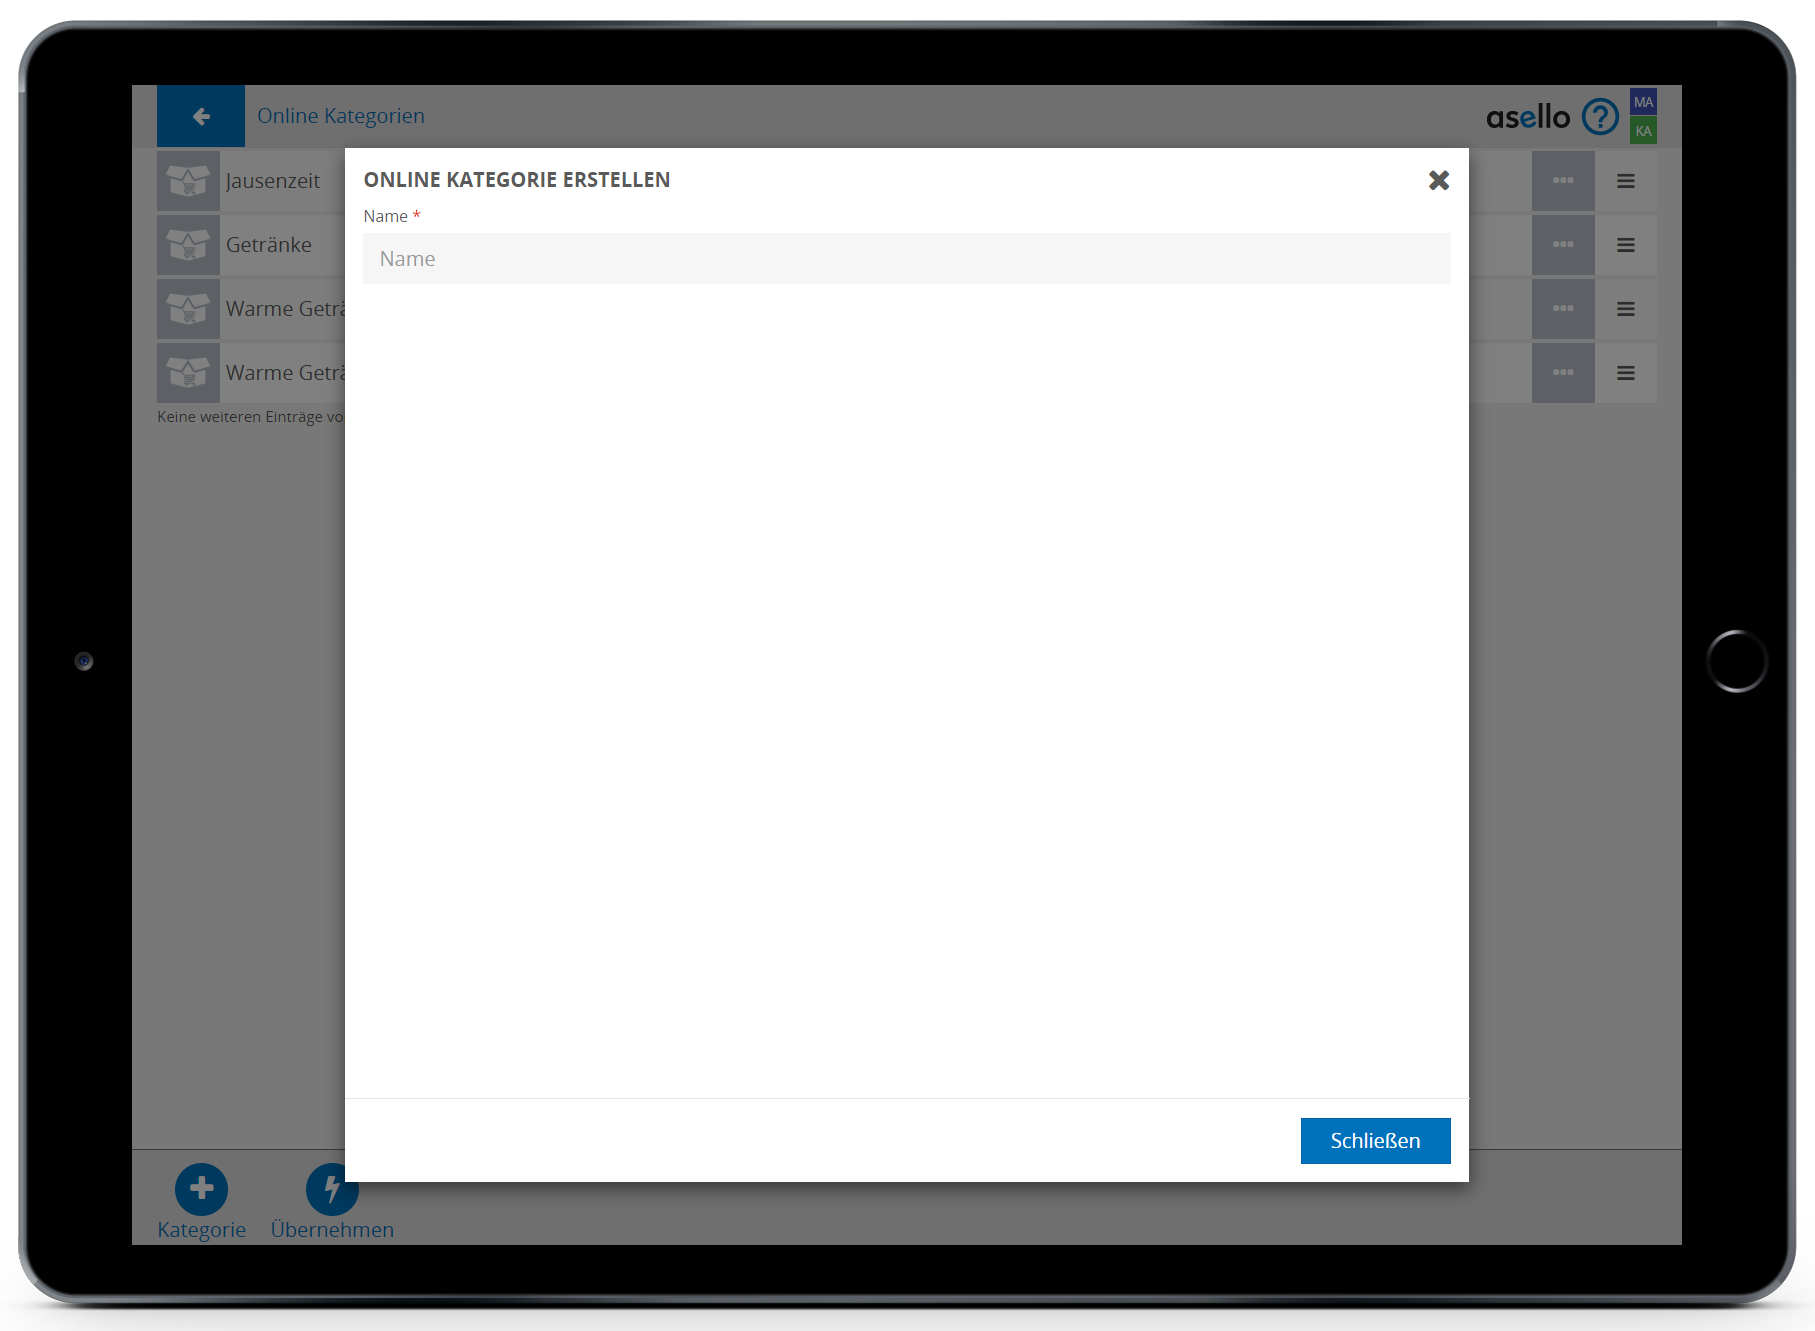Open three-dot options for last Warme Getränke row

click(x=1563, y=373)
